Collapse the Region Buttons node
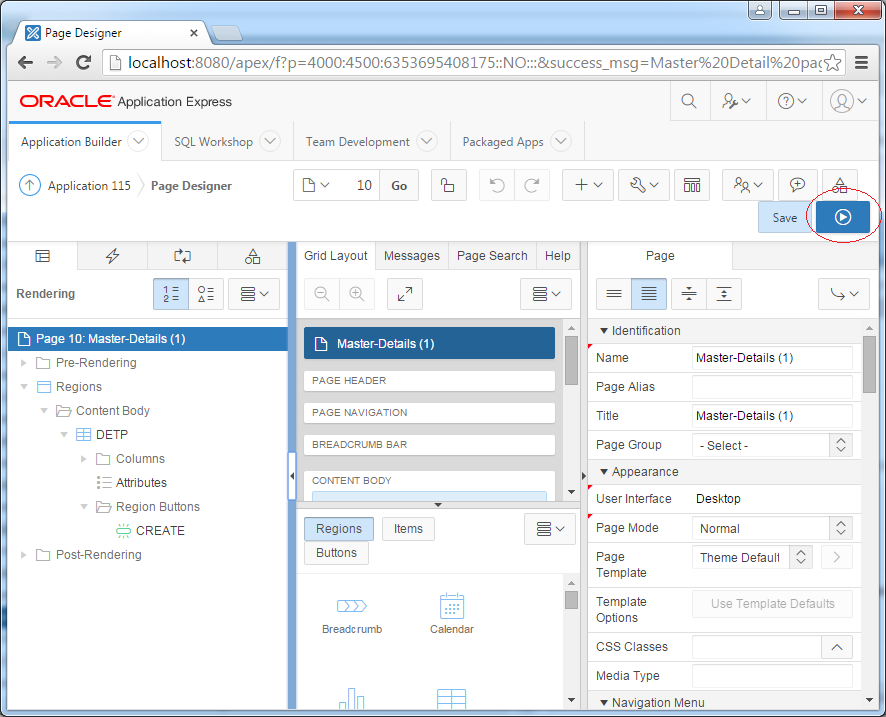This screenshot has width=886, height=717. 84,507
